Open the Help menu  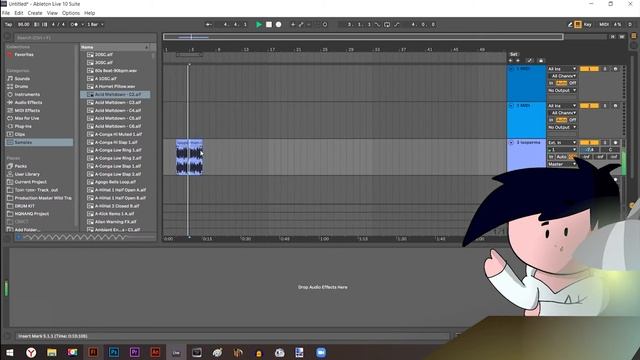tap(89, 13)
